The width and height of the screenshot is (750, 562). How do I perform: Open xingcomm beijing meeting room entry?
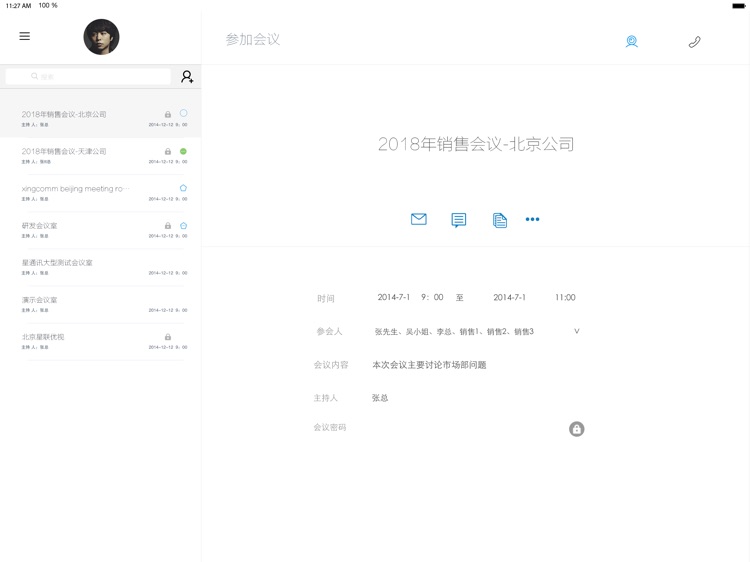click(100, 193)
